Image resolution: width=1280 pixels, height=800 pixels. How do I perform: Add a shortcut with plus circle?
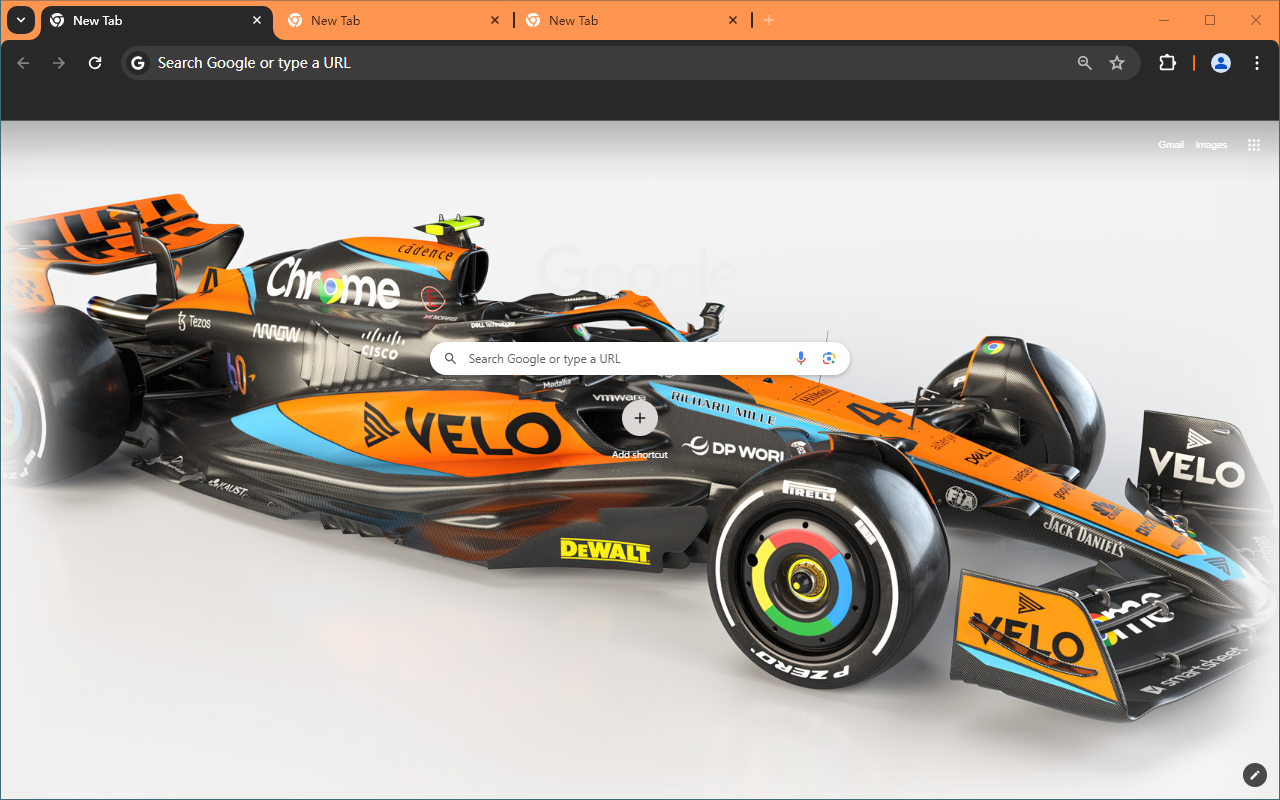640,418
